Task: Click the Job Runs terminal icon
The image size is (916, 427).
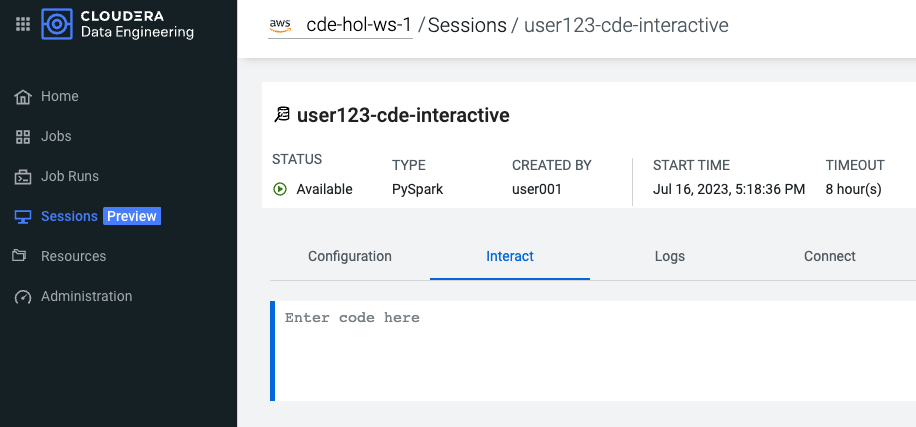Action: [23, 176]
